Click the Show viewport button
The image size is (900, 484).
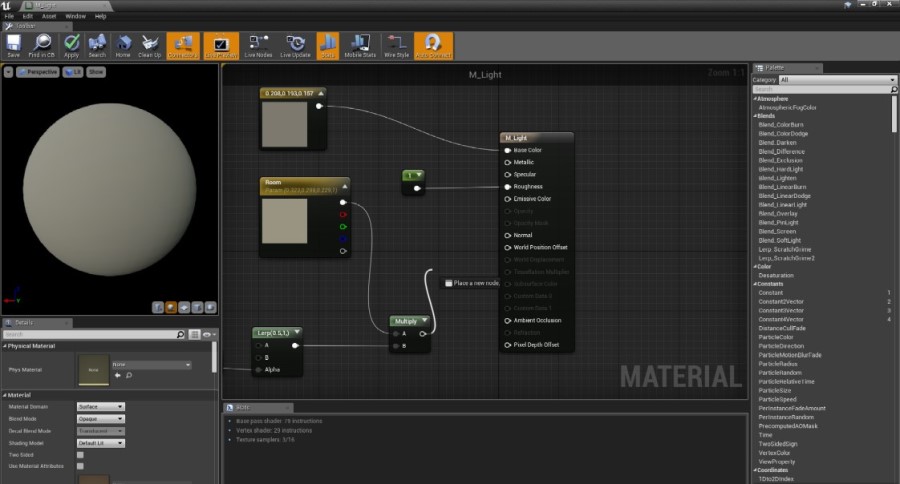(96, 72)
